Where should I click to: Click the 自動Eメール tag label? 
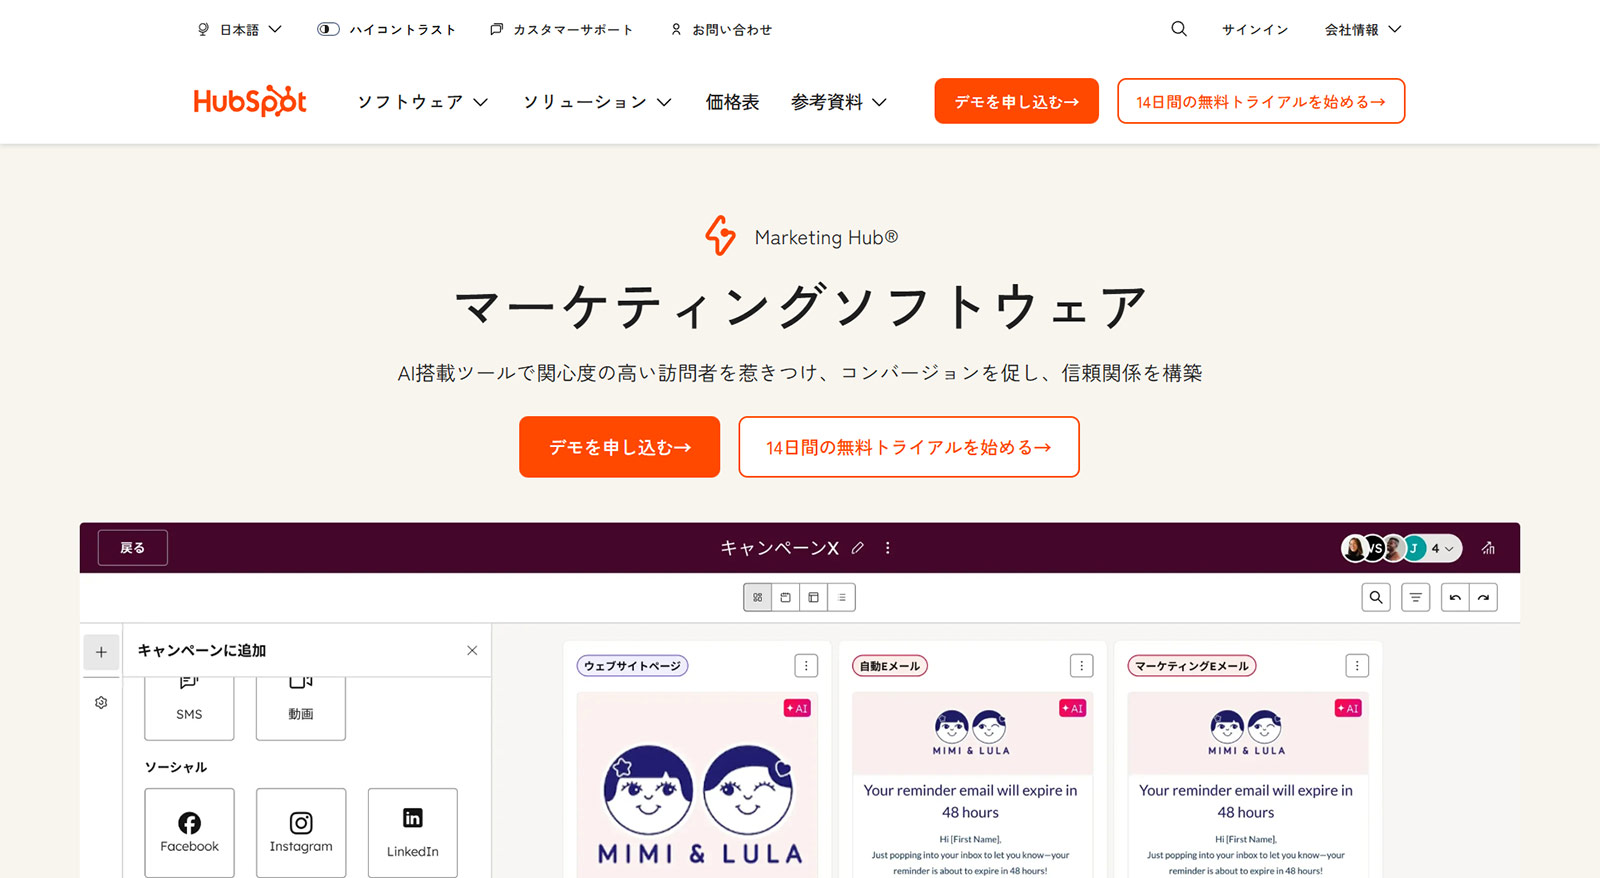click(x=890, y=666)
